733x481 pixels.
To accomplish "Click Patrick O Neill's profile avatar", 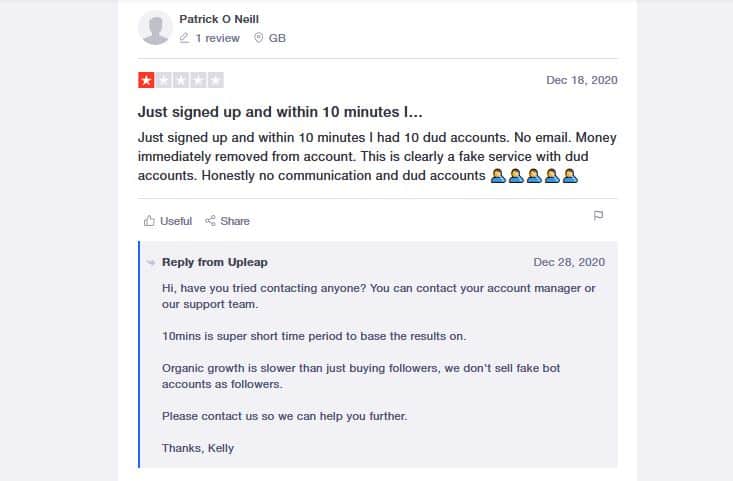I will pyautogui.click(x=155, y=28).
